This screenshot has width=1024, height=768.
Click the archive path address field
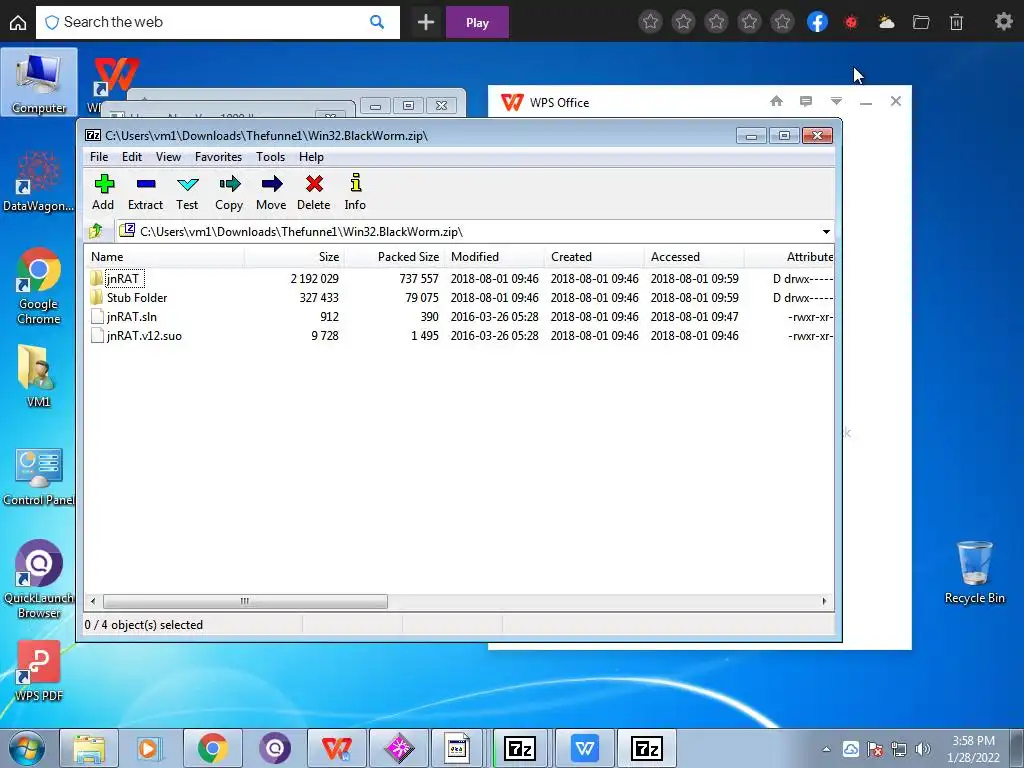click(468, 232)
